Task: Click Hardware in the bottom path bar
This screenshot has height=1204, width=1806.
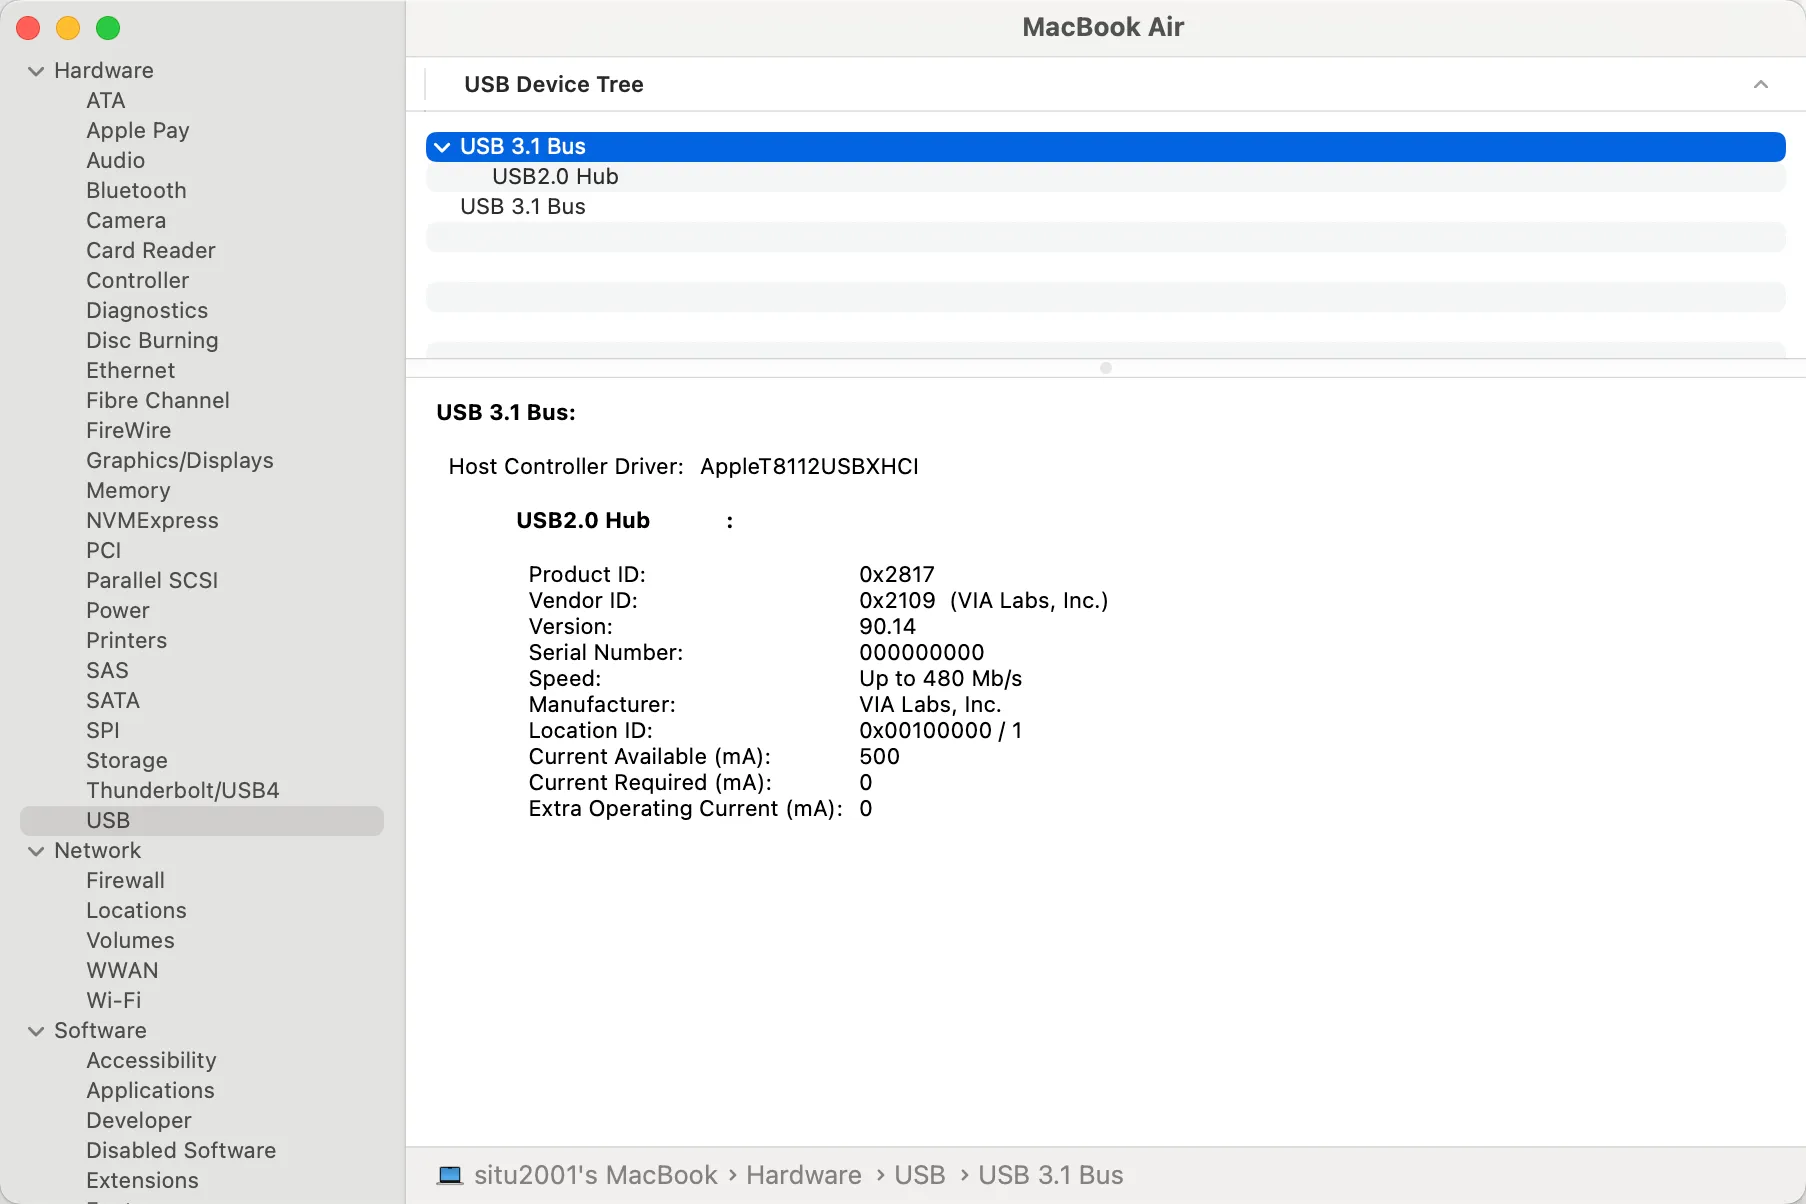Action: [x=803, y=1175]
